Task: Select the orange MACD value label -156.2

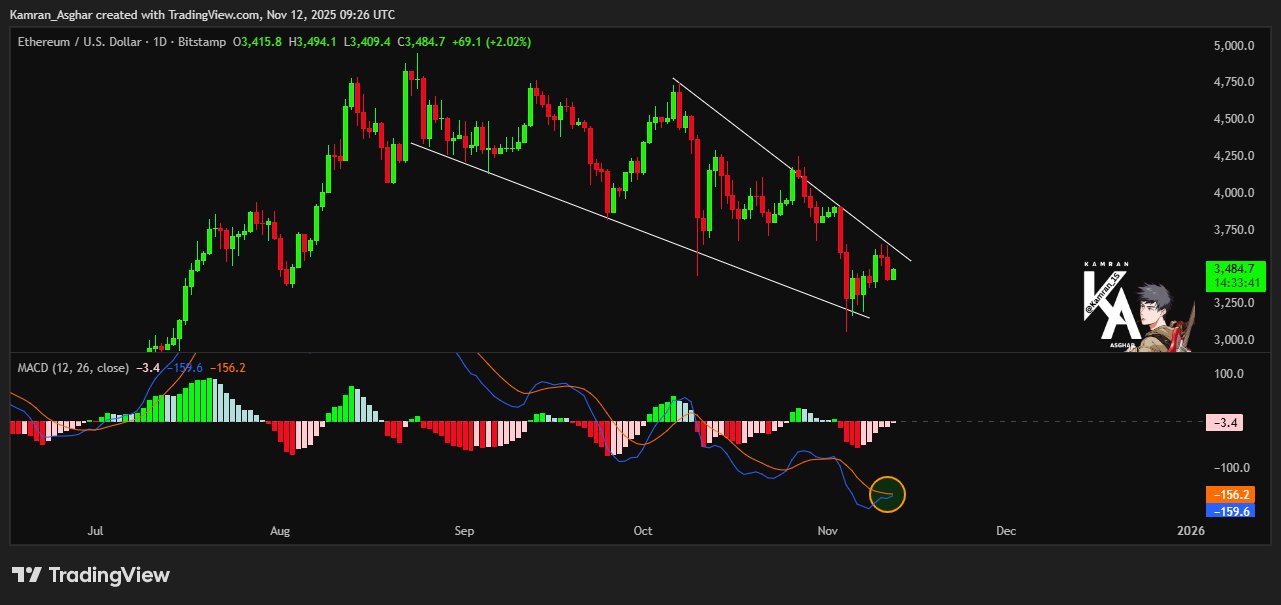Action: pos(1229,494)
